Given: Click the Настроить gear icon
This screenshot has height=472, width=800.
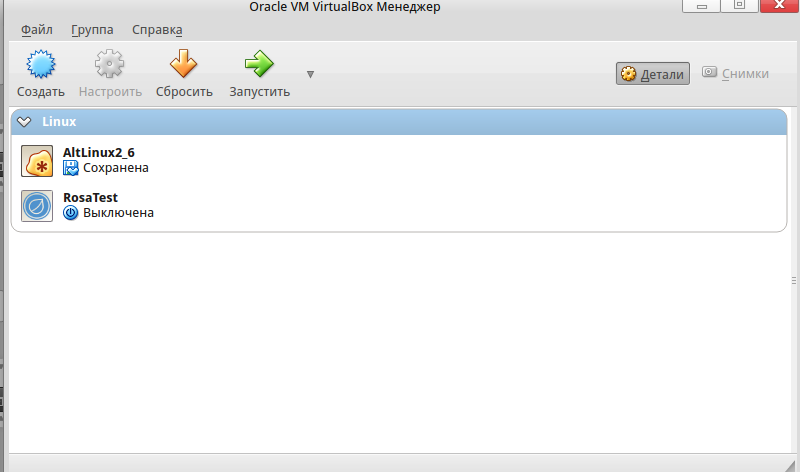Looking at the screenshot, I should tap(109, 64).
